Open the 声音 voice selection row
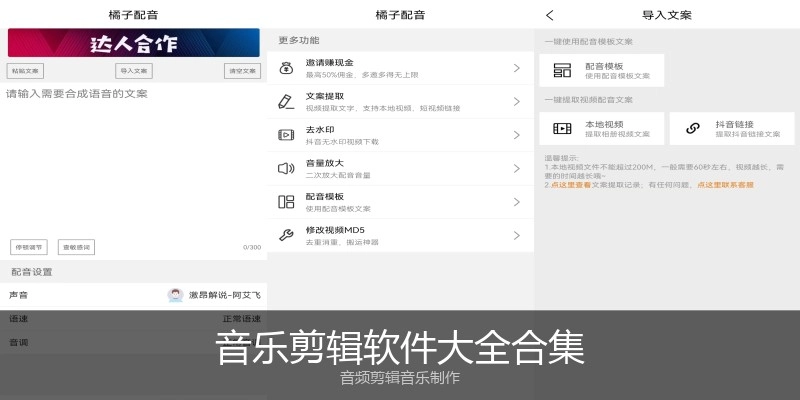 pyautogui.click(x=134, y=295)
